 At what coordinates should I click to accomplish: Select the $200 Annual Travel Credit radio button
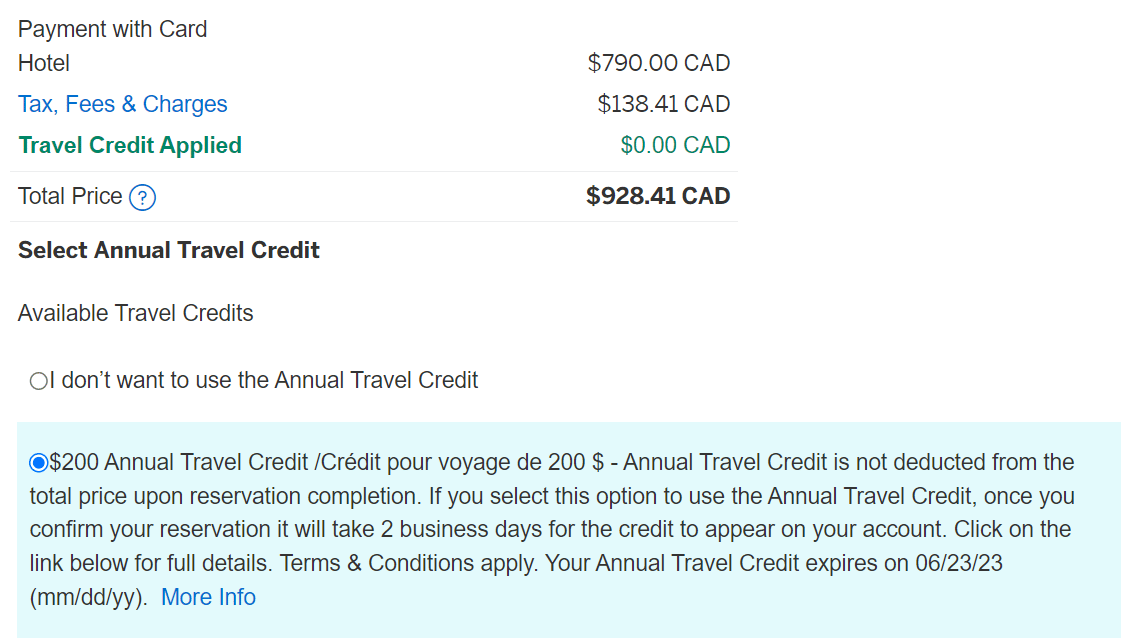pyautogui.click(x=38, y=462)
